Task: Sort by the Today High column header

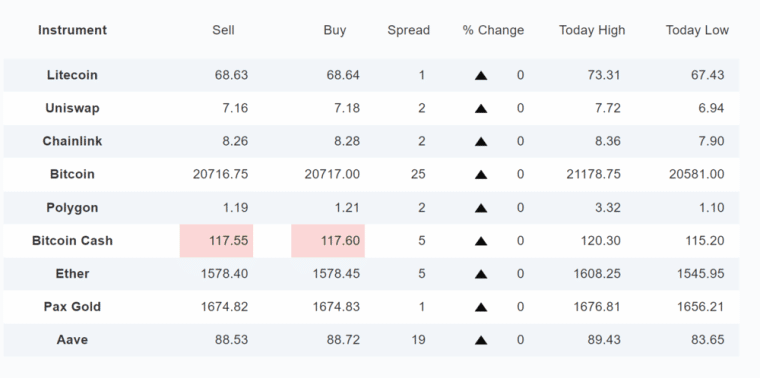Action: click(592, 30)
